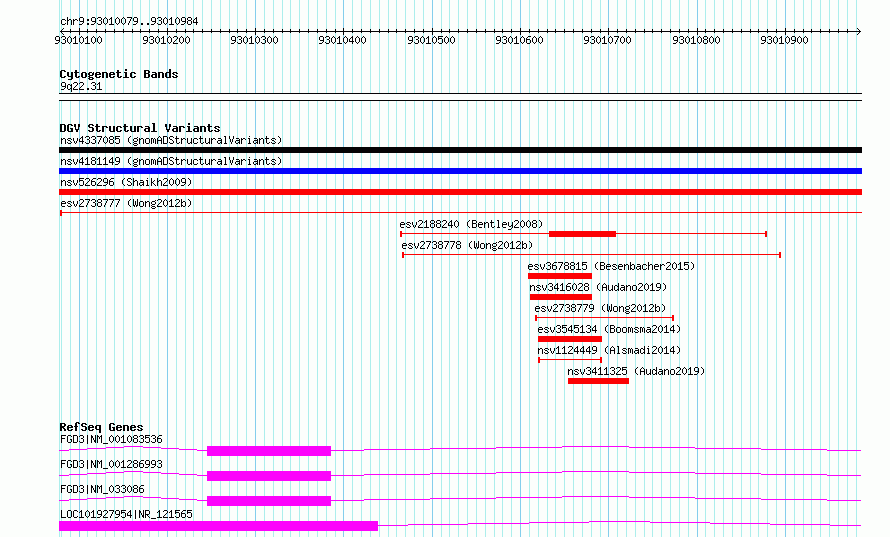This screenshot has width=890, height=537.
Task: Open esv2188240 (Bentley2008) label
Action: 471,224
